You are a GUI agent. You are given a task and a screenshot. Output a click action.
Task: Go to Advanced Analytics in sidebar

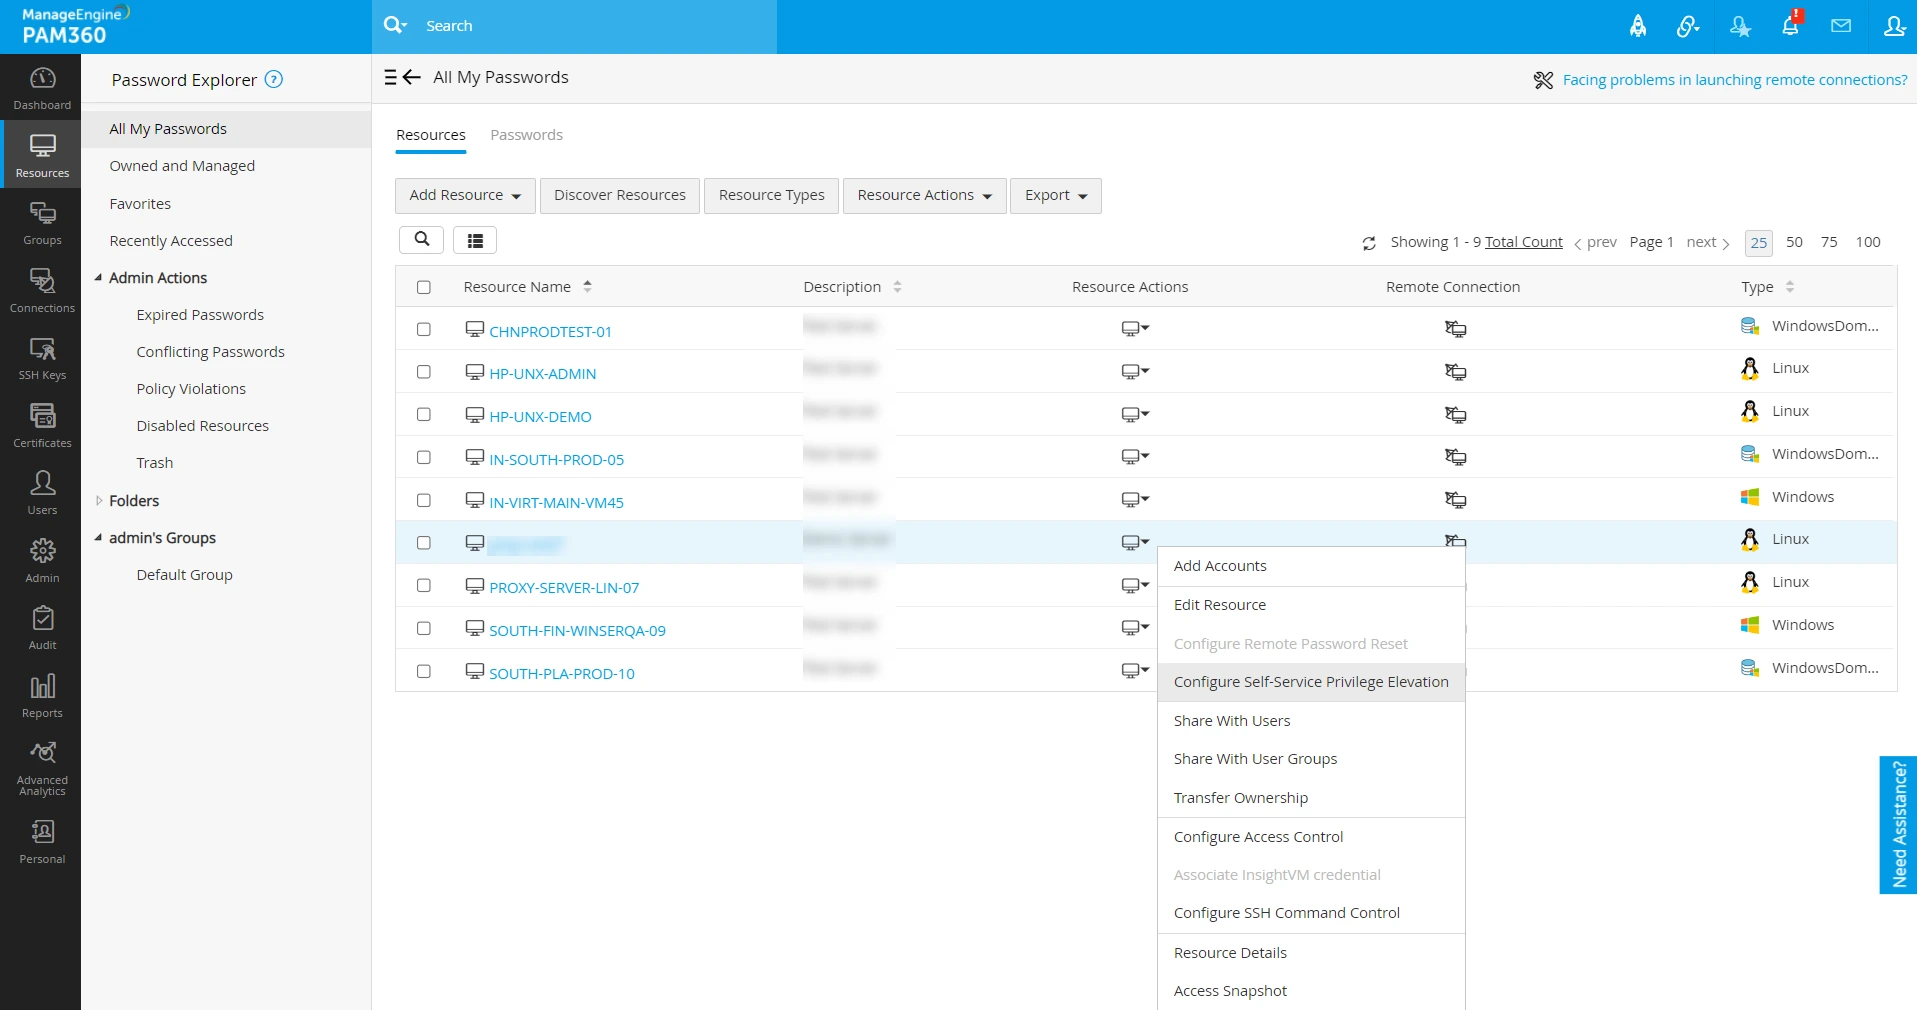[42, 768]
